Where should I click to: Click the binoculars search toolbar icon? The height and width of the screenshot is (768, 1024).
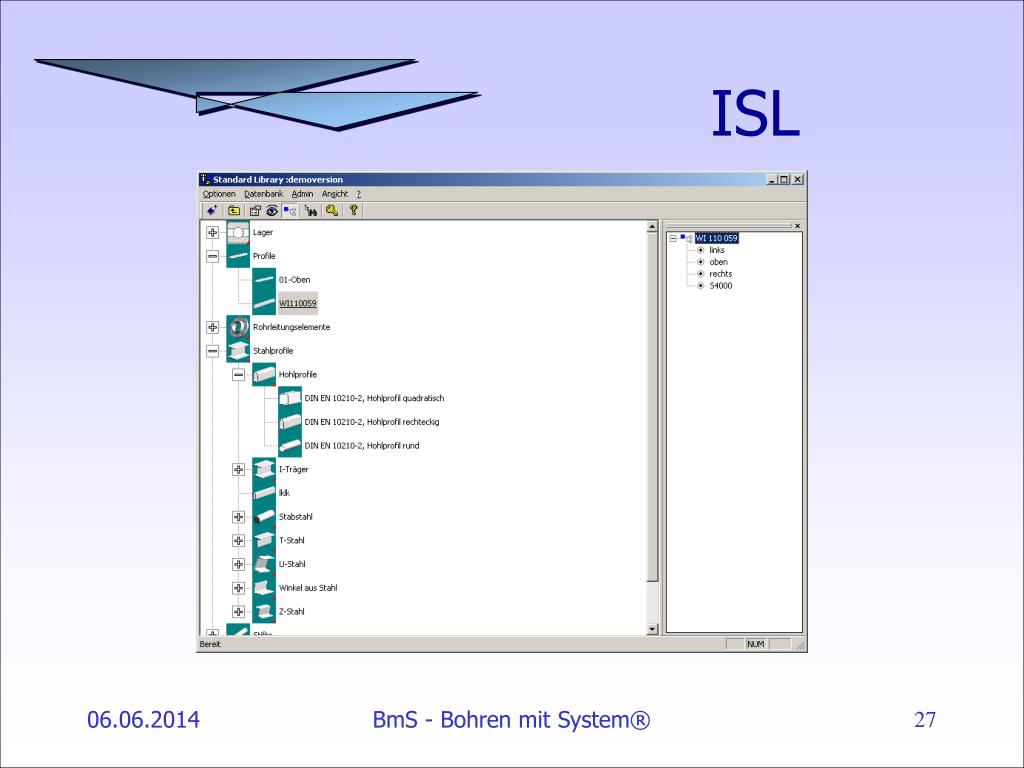[311, 210]
